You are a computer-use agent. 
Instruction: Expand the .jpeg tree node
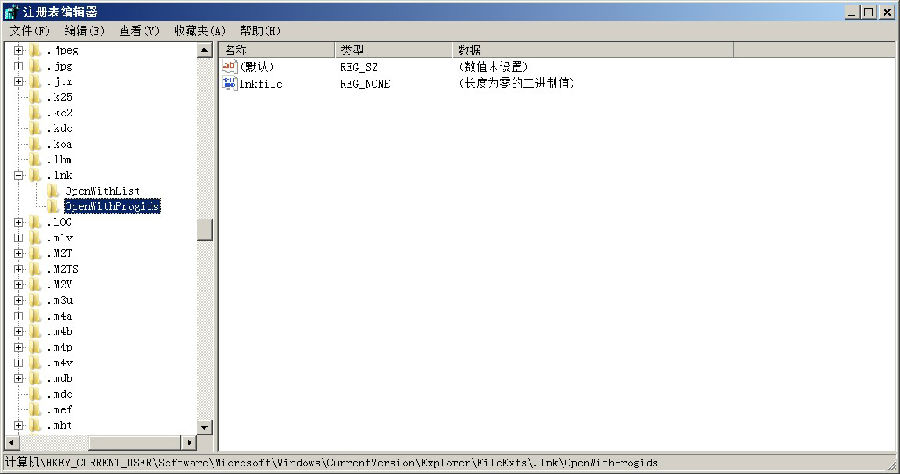18,50
